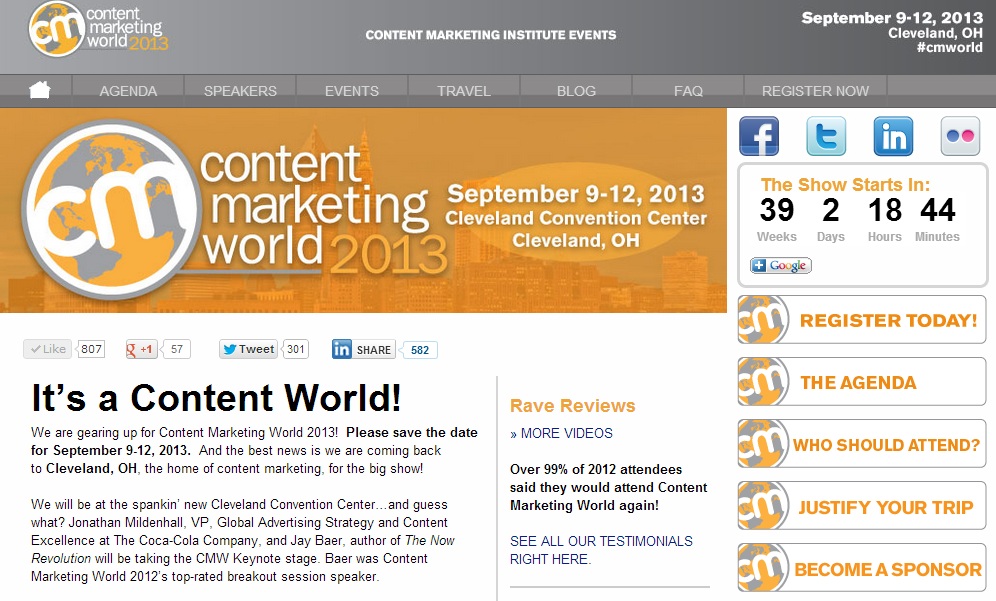The height and width of the screenshot is (601, 996).
Task: Open the Events menu item
Action: (x=352, y=91)
